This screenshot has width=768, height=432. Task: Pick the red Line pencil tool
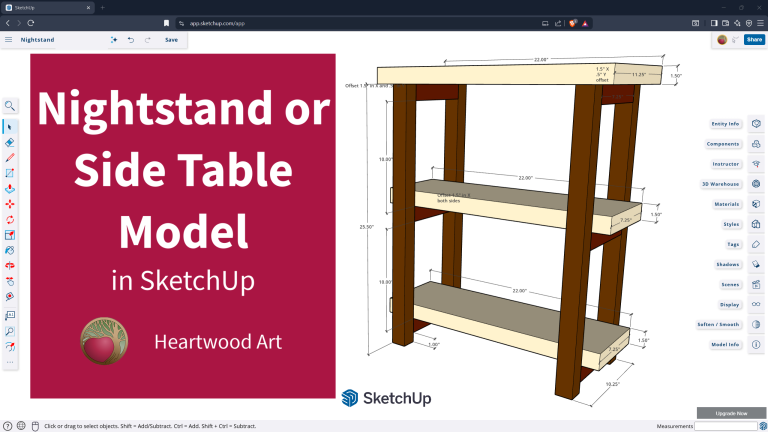click(x=10, y=158)
